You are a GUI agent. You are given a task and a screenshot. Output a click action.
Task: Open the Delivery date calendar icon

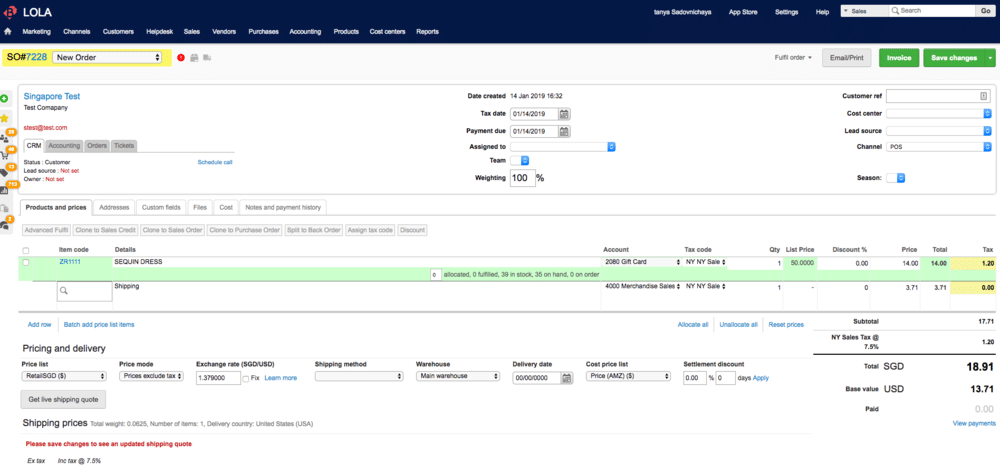tap(567, 378)
